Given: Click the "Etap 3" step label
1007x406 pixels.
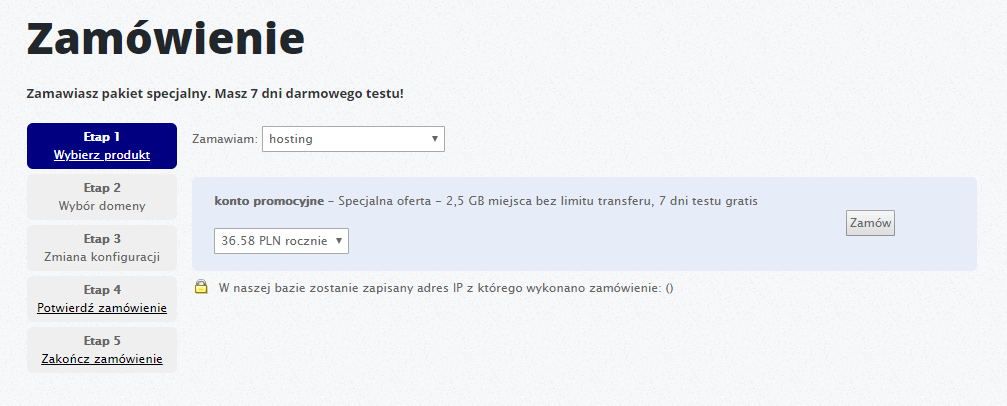Looking at the screenshot, I should coord(102,239).
